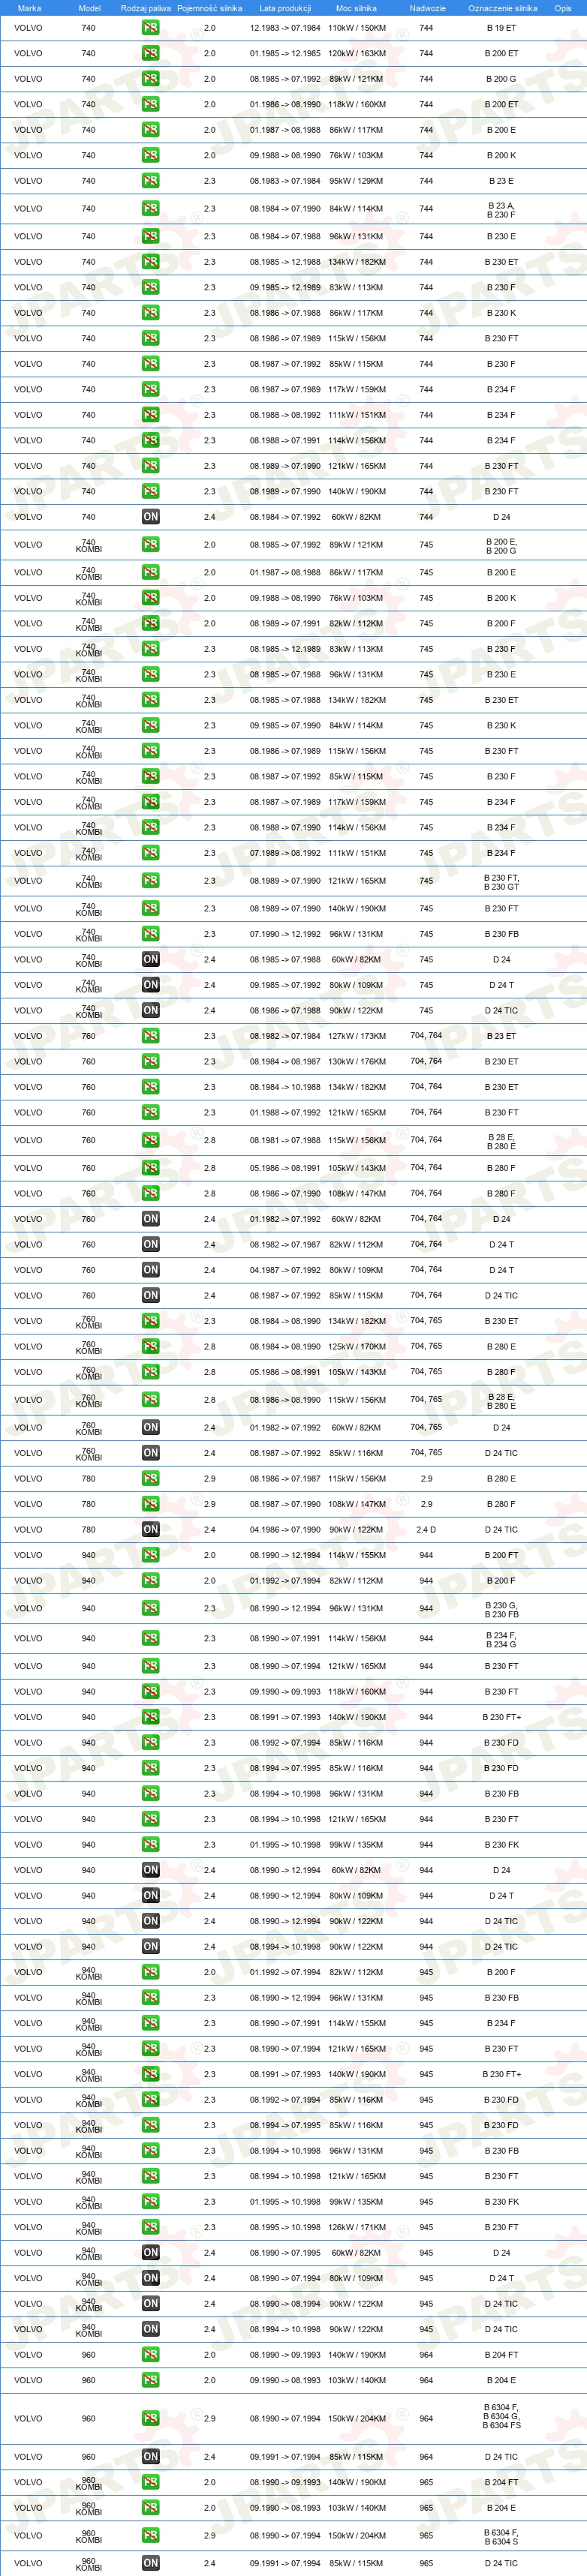Click petrol icon in B 230 FT+ row with body 945
Viewport: 587px width, 2576px height.
150,2074
